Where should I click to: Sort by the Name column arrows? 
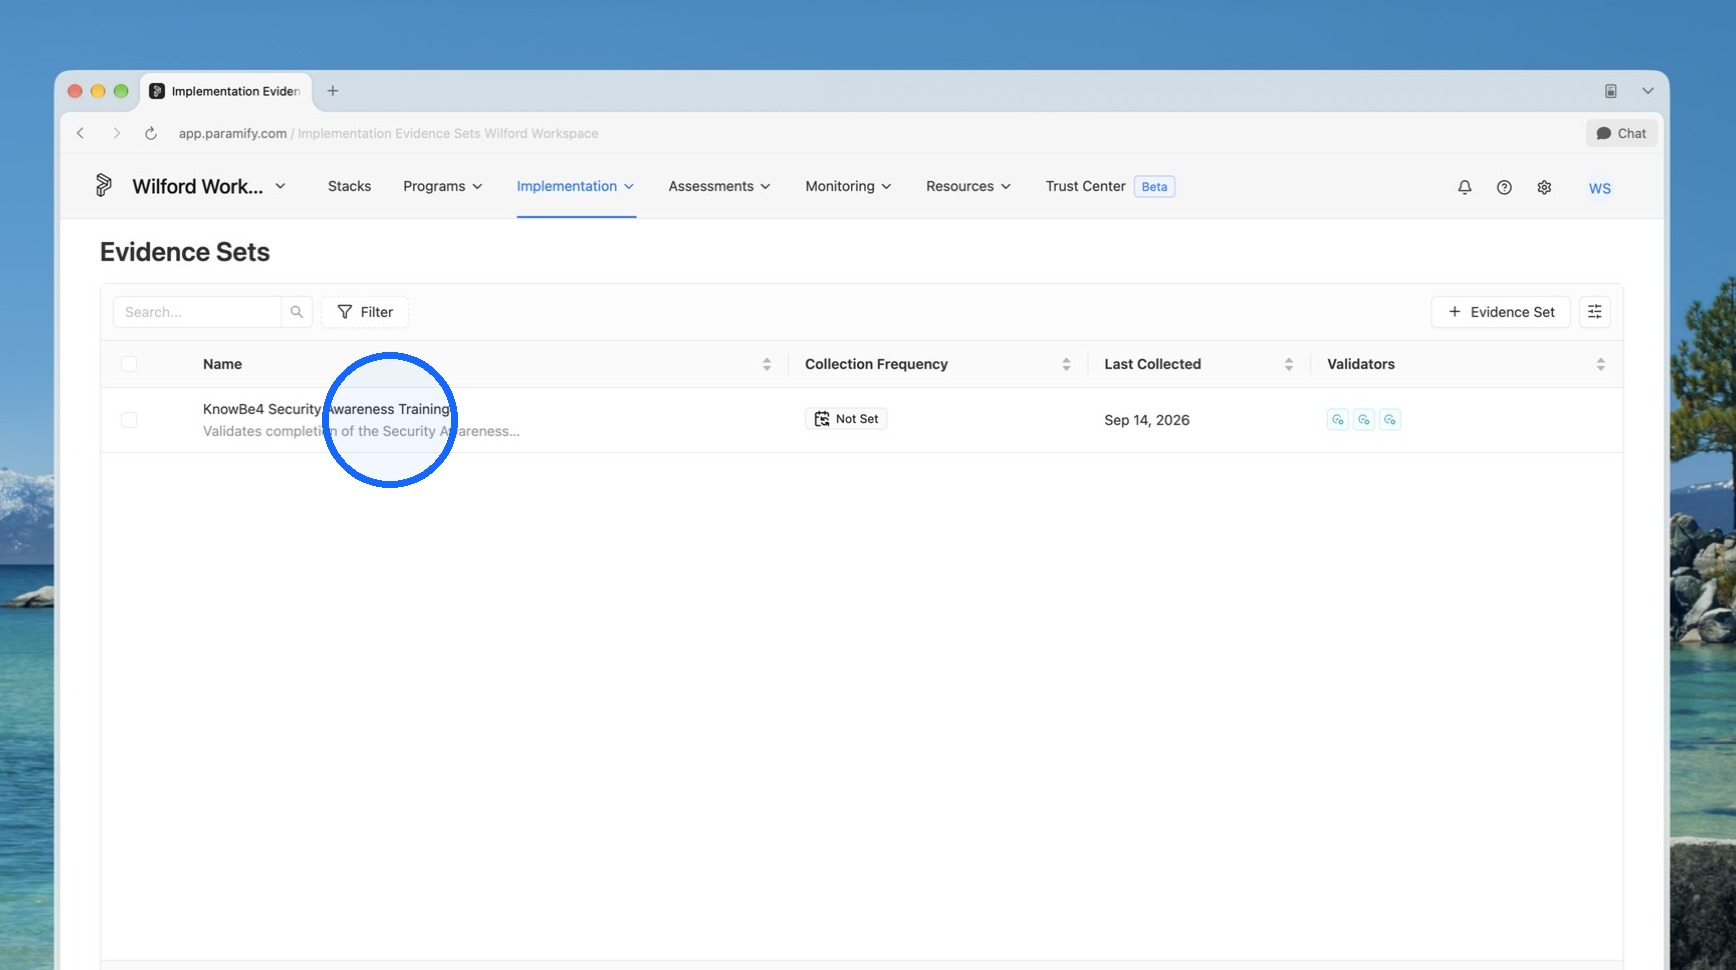[767, 364]
